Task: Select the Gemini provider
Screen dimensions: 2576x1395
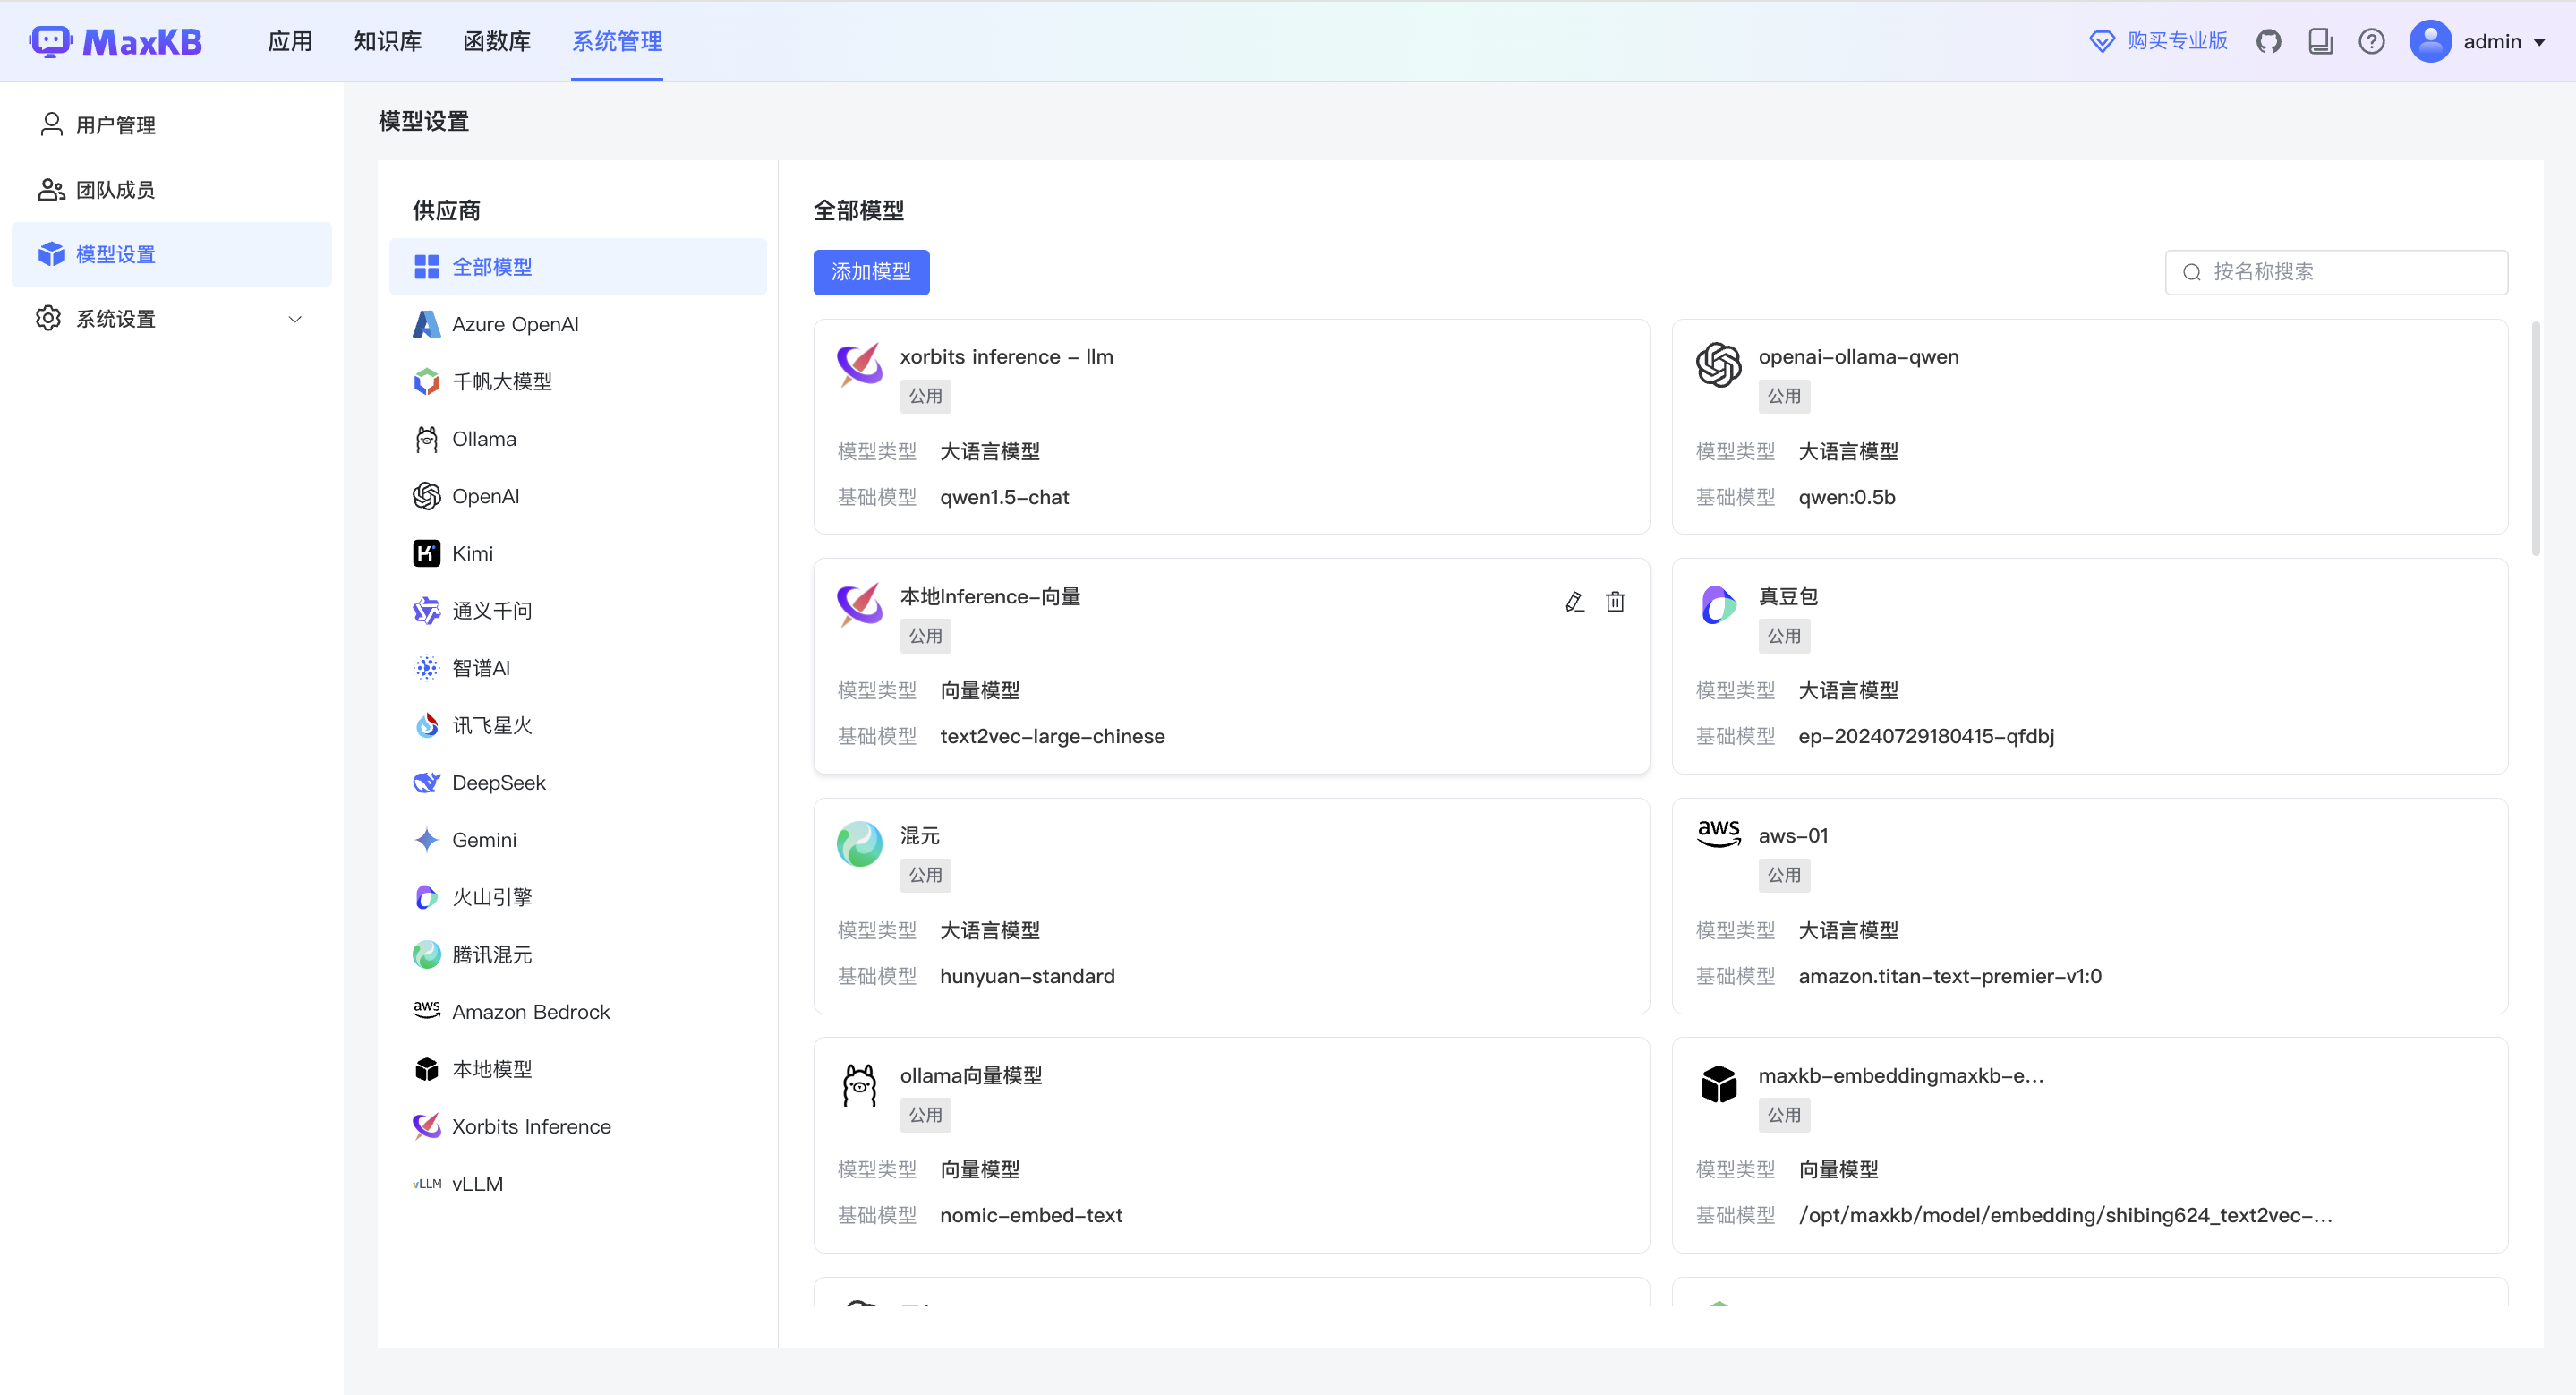Action: coord(484,839)
